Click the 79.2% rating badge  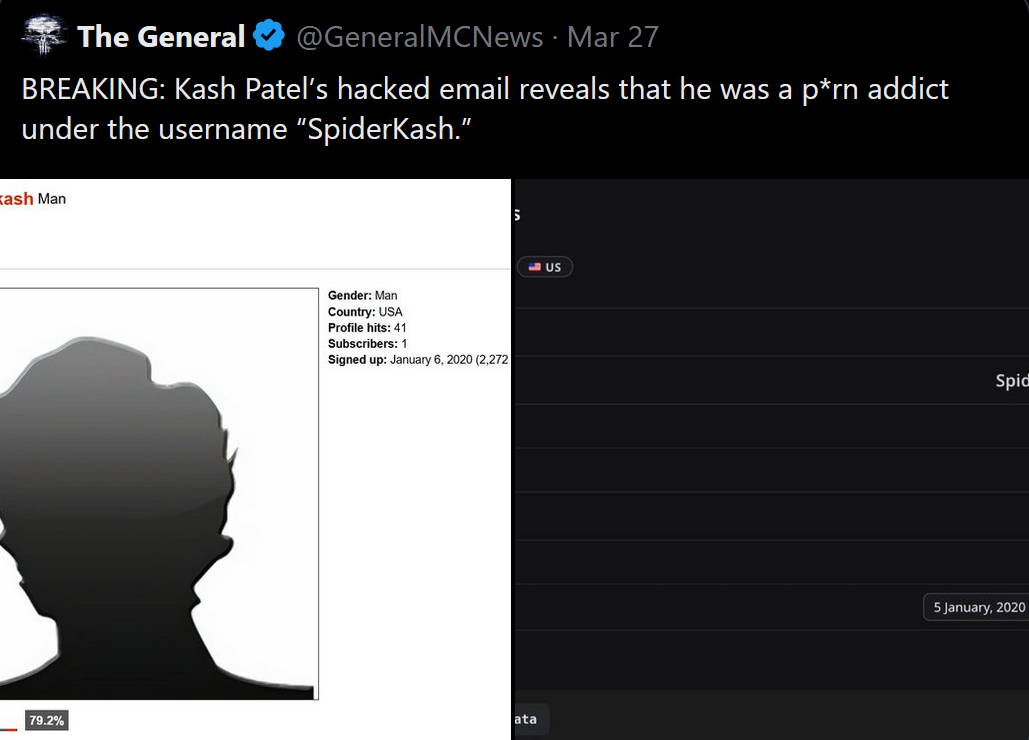tap(47, 720)
